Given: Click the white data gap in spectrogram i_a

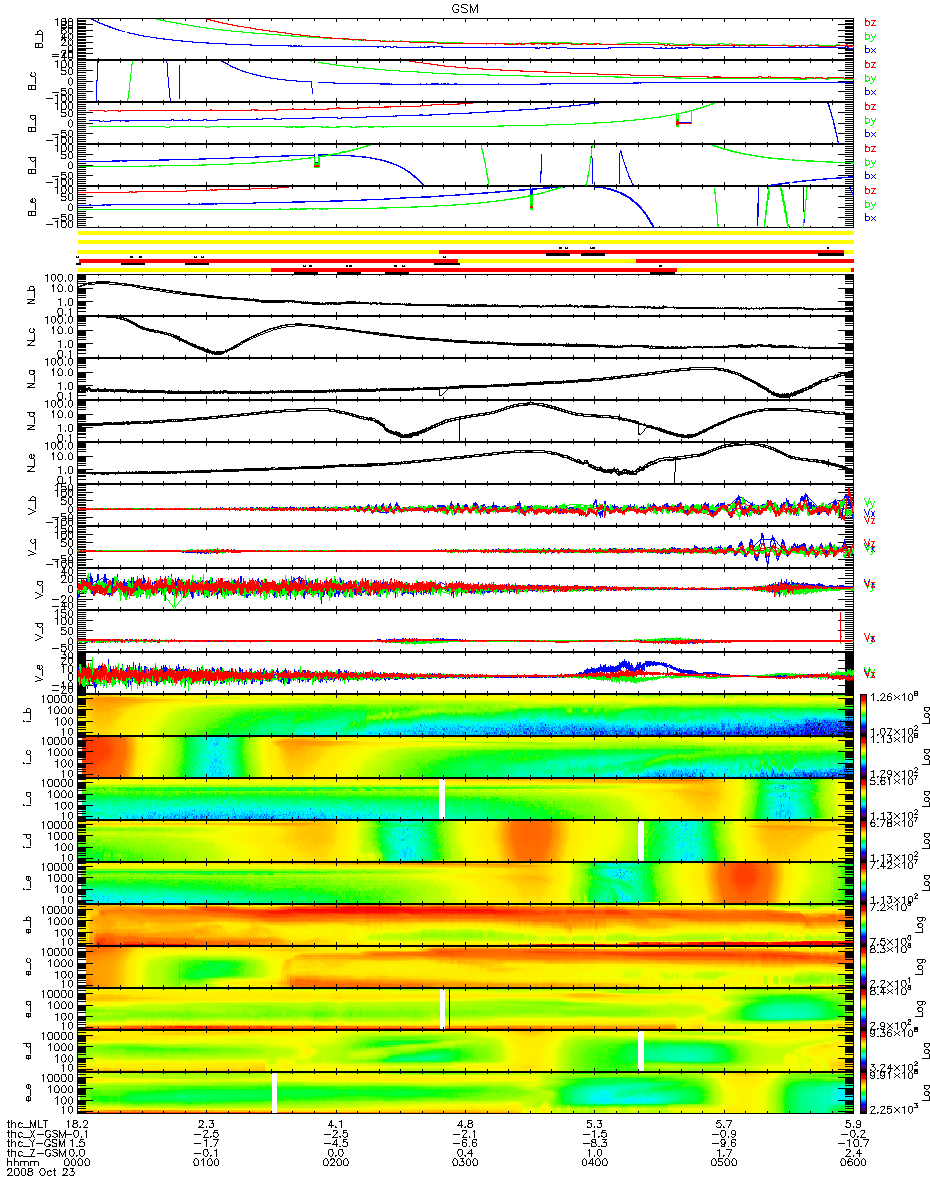Looking at the screenshot, I should click(442, 799).
